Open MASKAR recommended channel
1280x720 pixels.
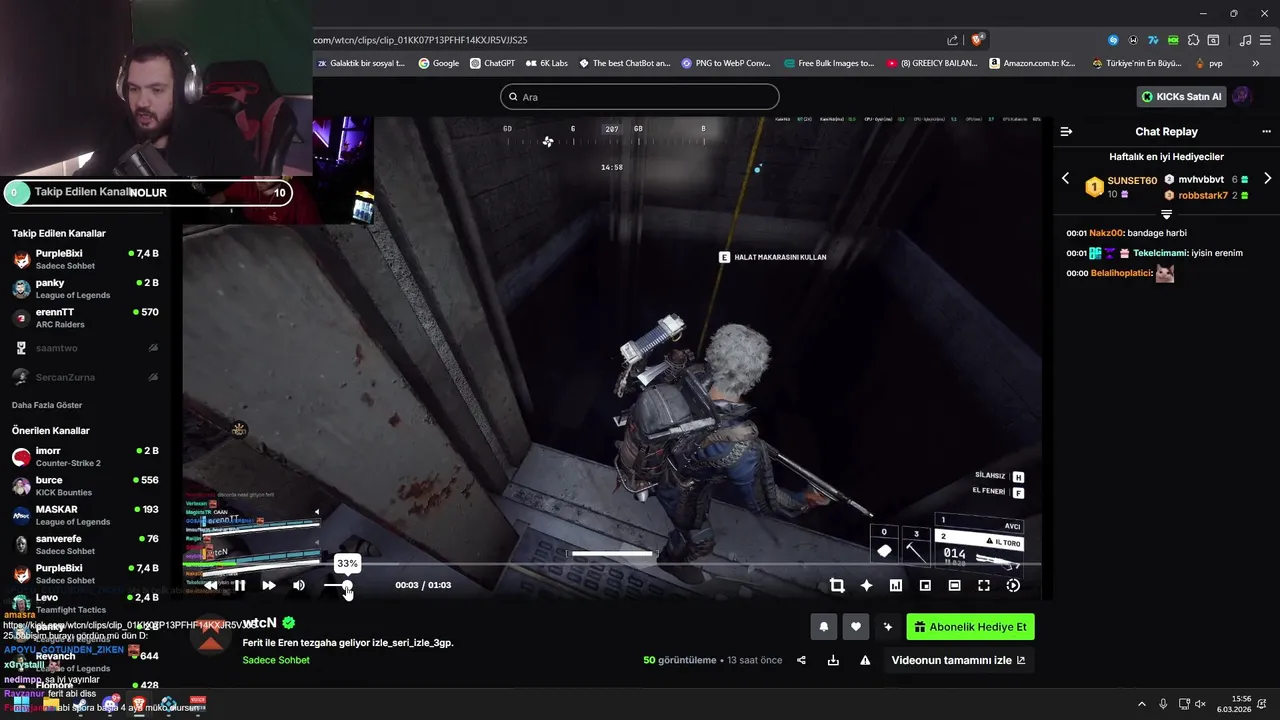(85, 515)
